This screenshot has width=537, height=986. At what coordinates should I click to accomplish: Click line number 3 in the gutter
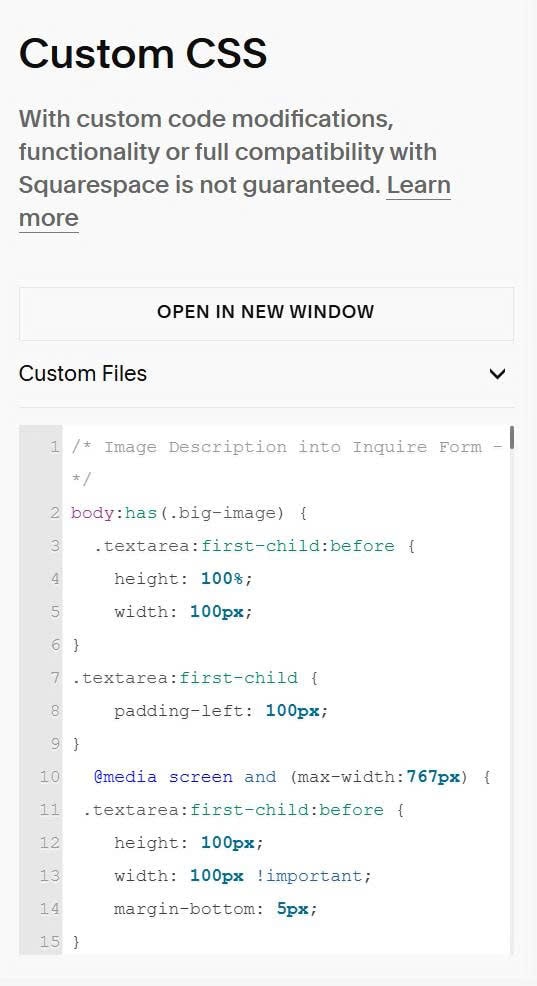(x=55, y=546)
